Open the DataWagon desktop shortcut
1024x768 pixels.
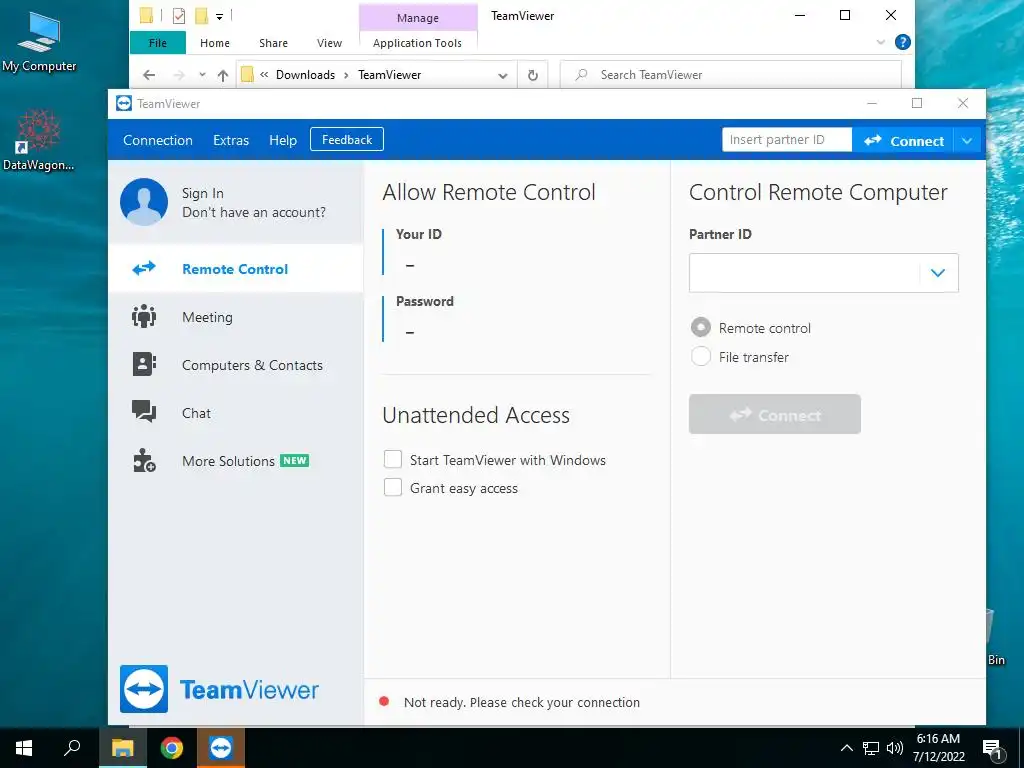pyautogui.click(x=39, y=141)
